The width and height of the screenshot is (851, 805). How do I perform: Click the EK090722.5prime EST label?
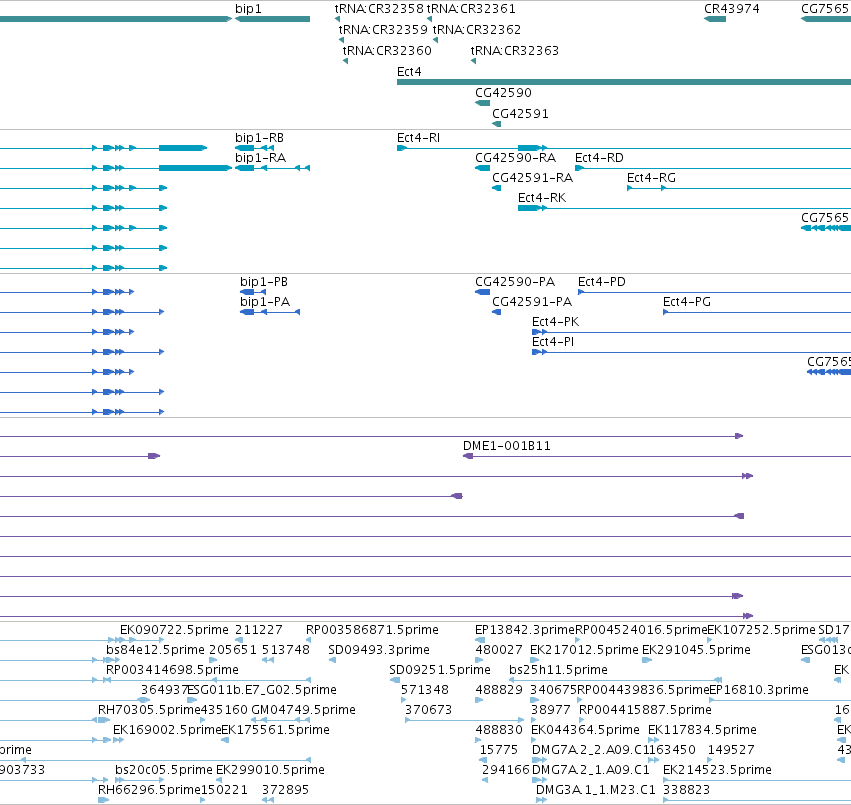click(174, 630)
